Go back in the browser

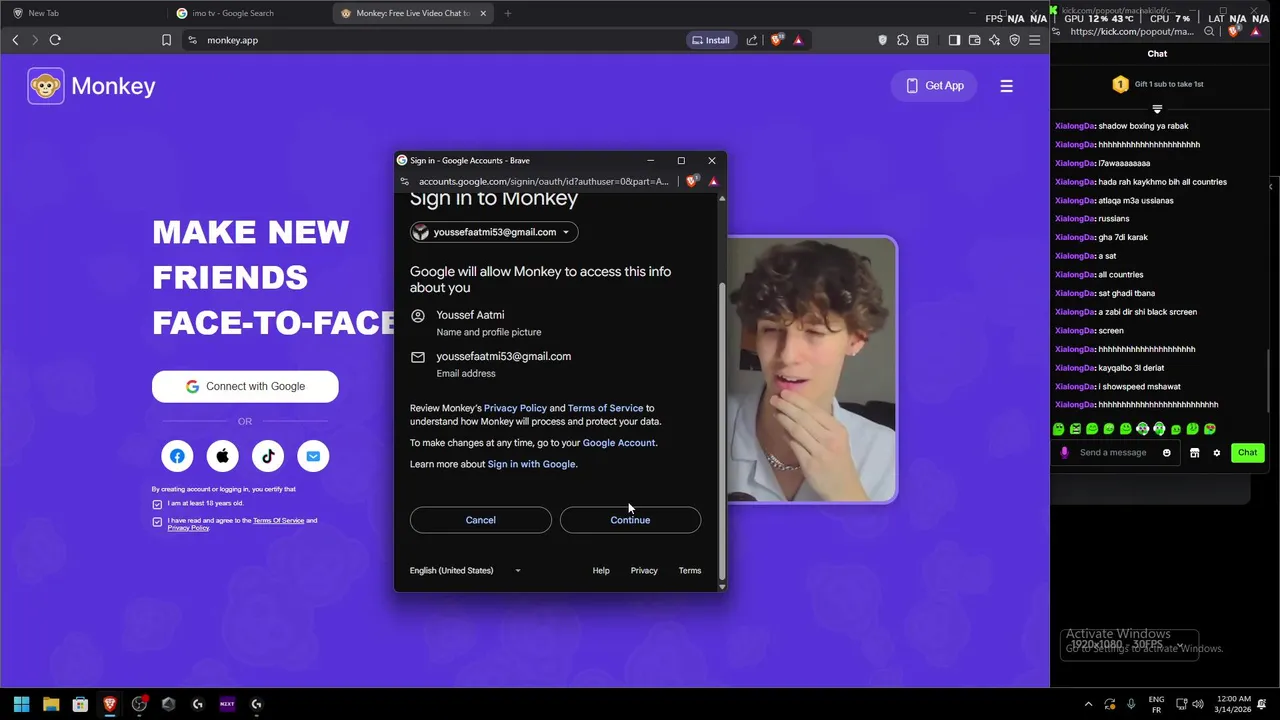(x=15, y=40)
